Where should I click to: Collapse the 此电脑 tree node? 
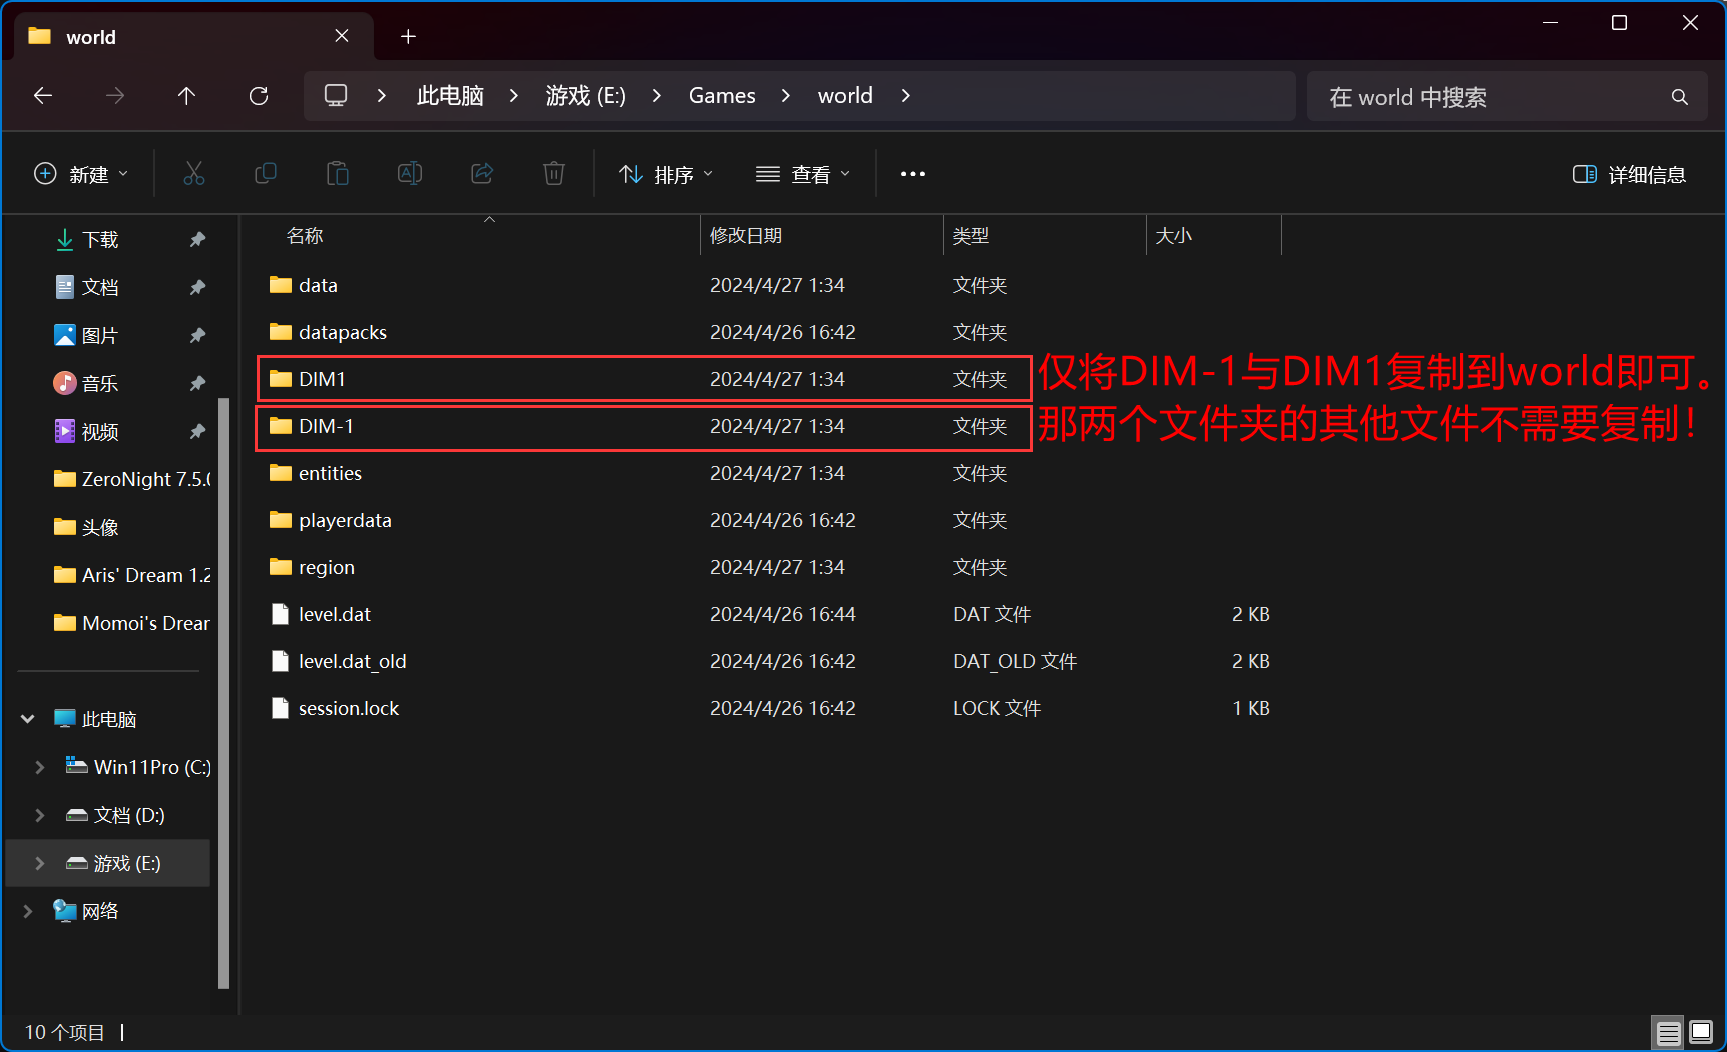(x=28, y=719)
